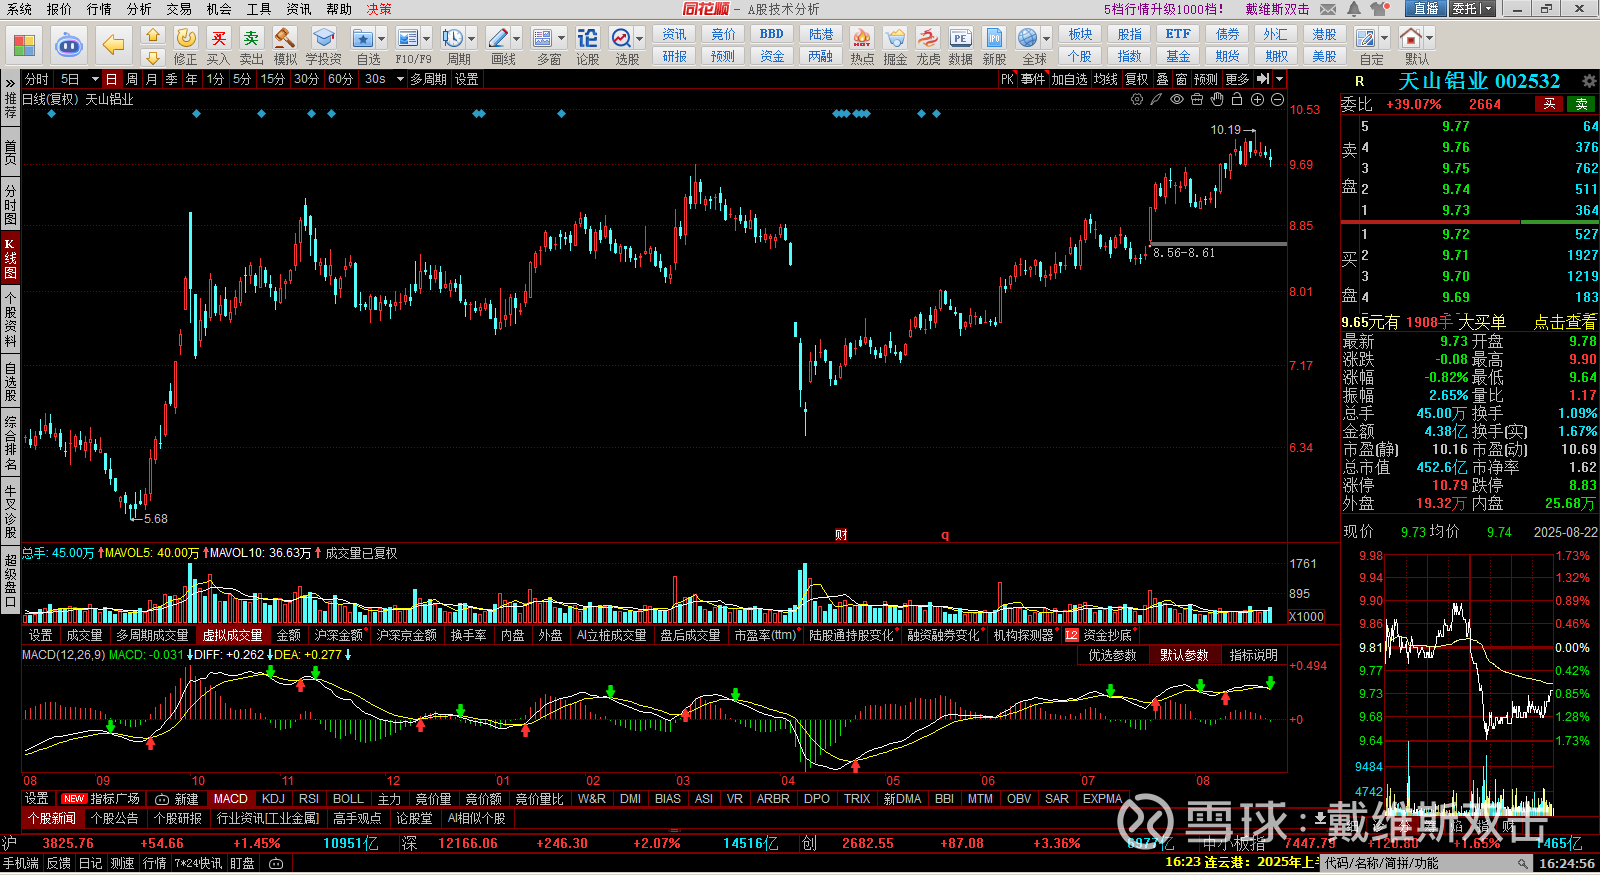This screenshot has height=875, width=1600.
Task: Click 点击查看 large order link
Action: [x=1565, y=322]
